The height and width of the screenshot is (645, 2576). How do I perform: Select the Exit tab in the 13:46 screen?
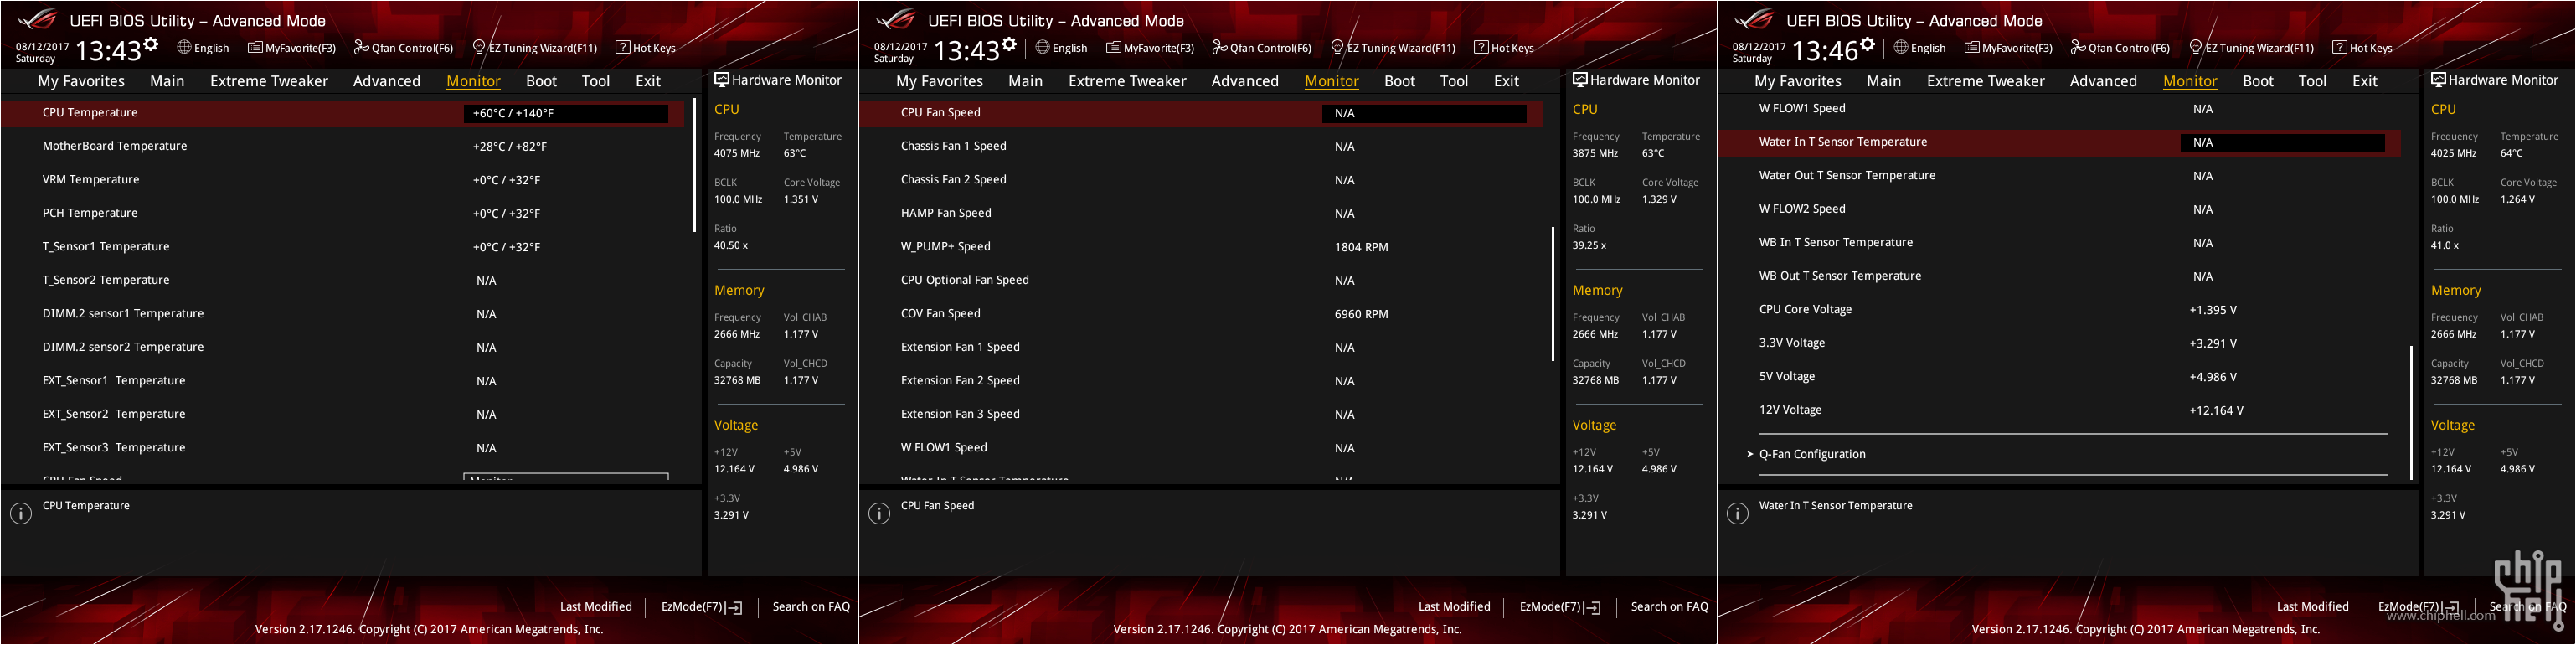point(2365,81)
